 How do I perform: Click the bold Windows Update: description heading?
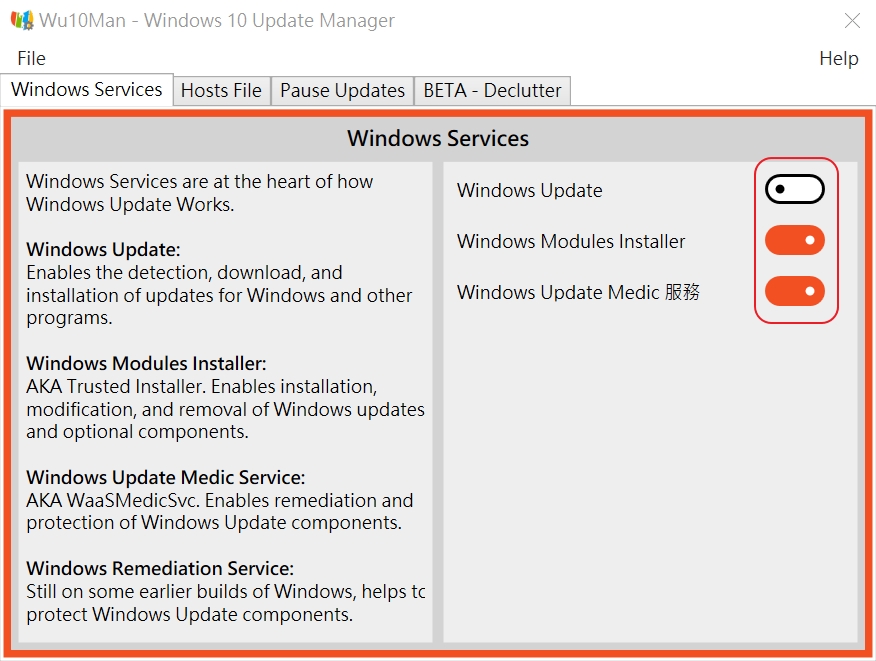coord(103,250)
